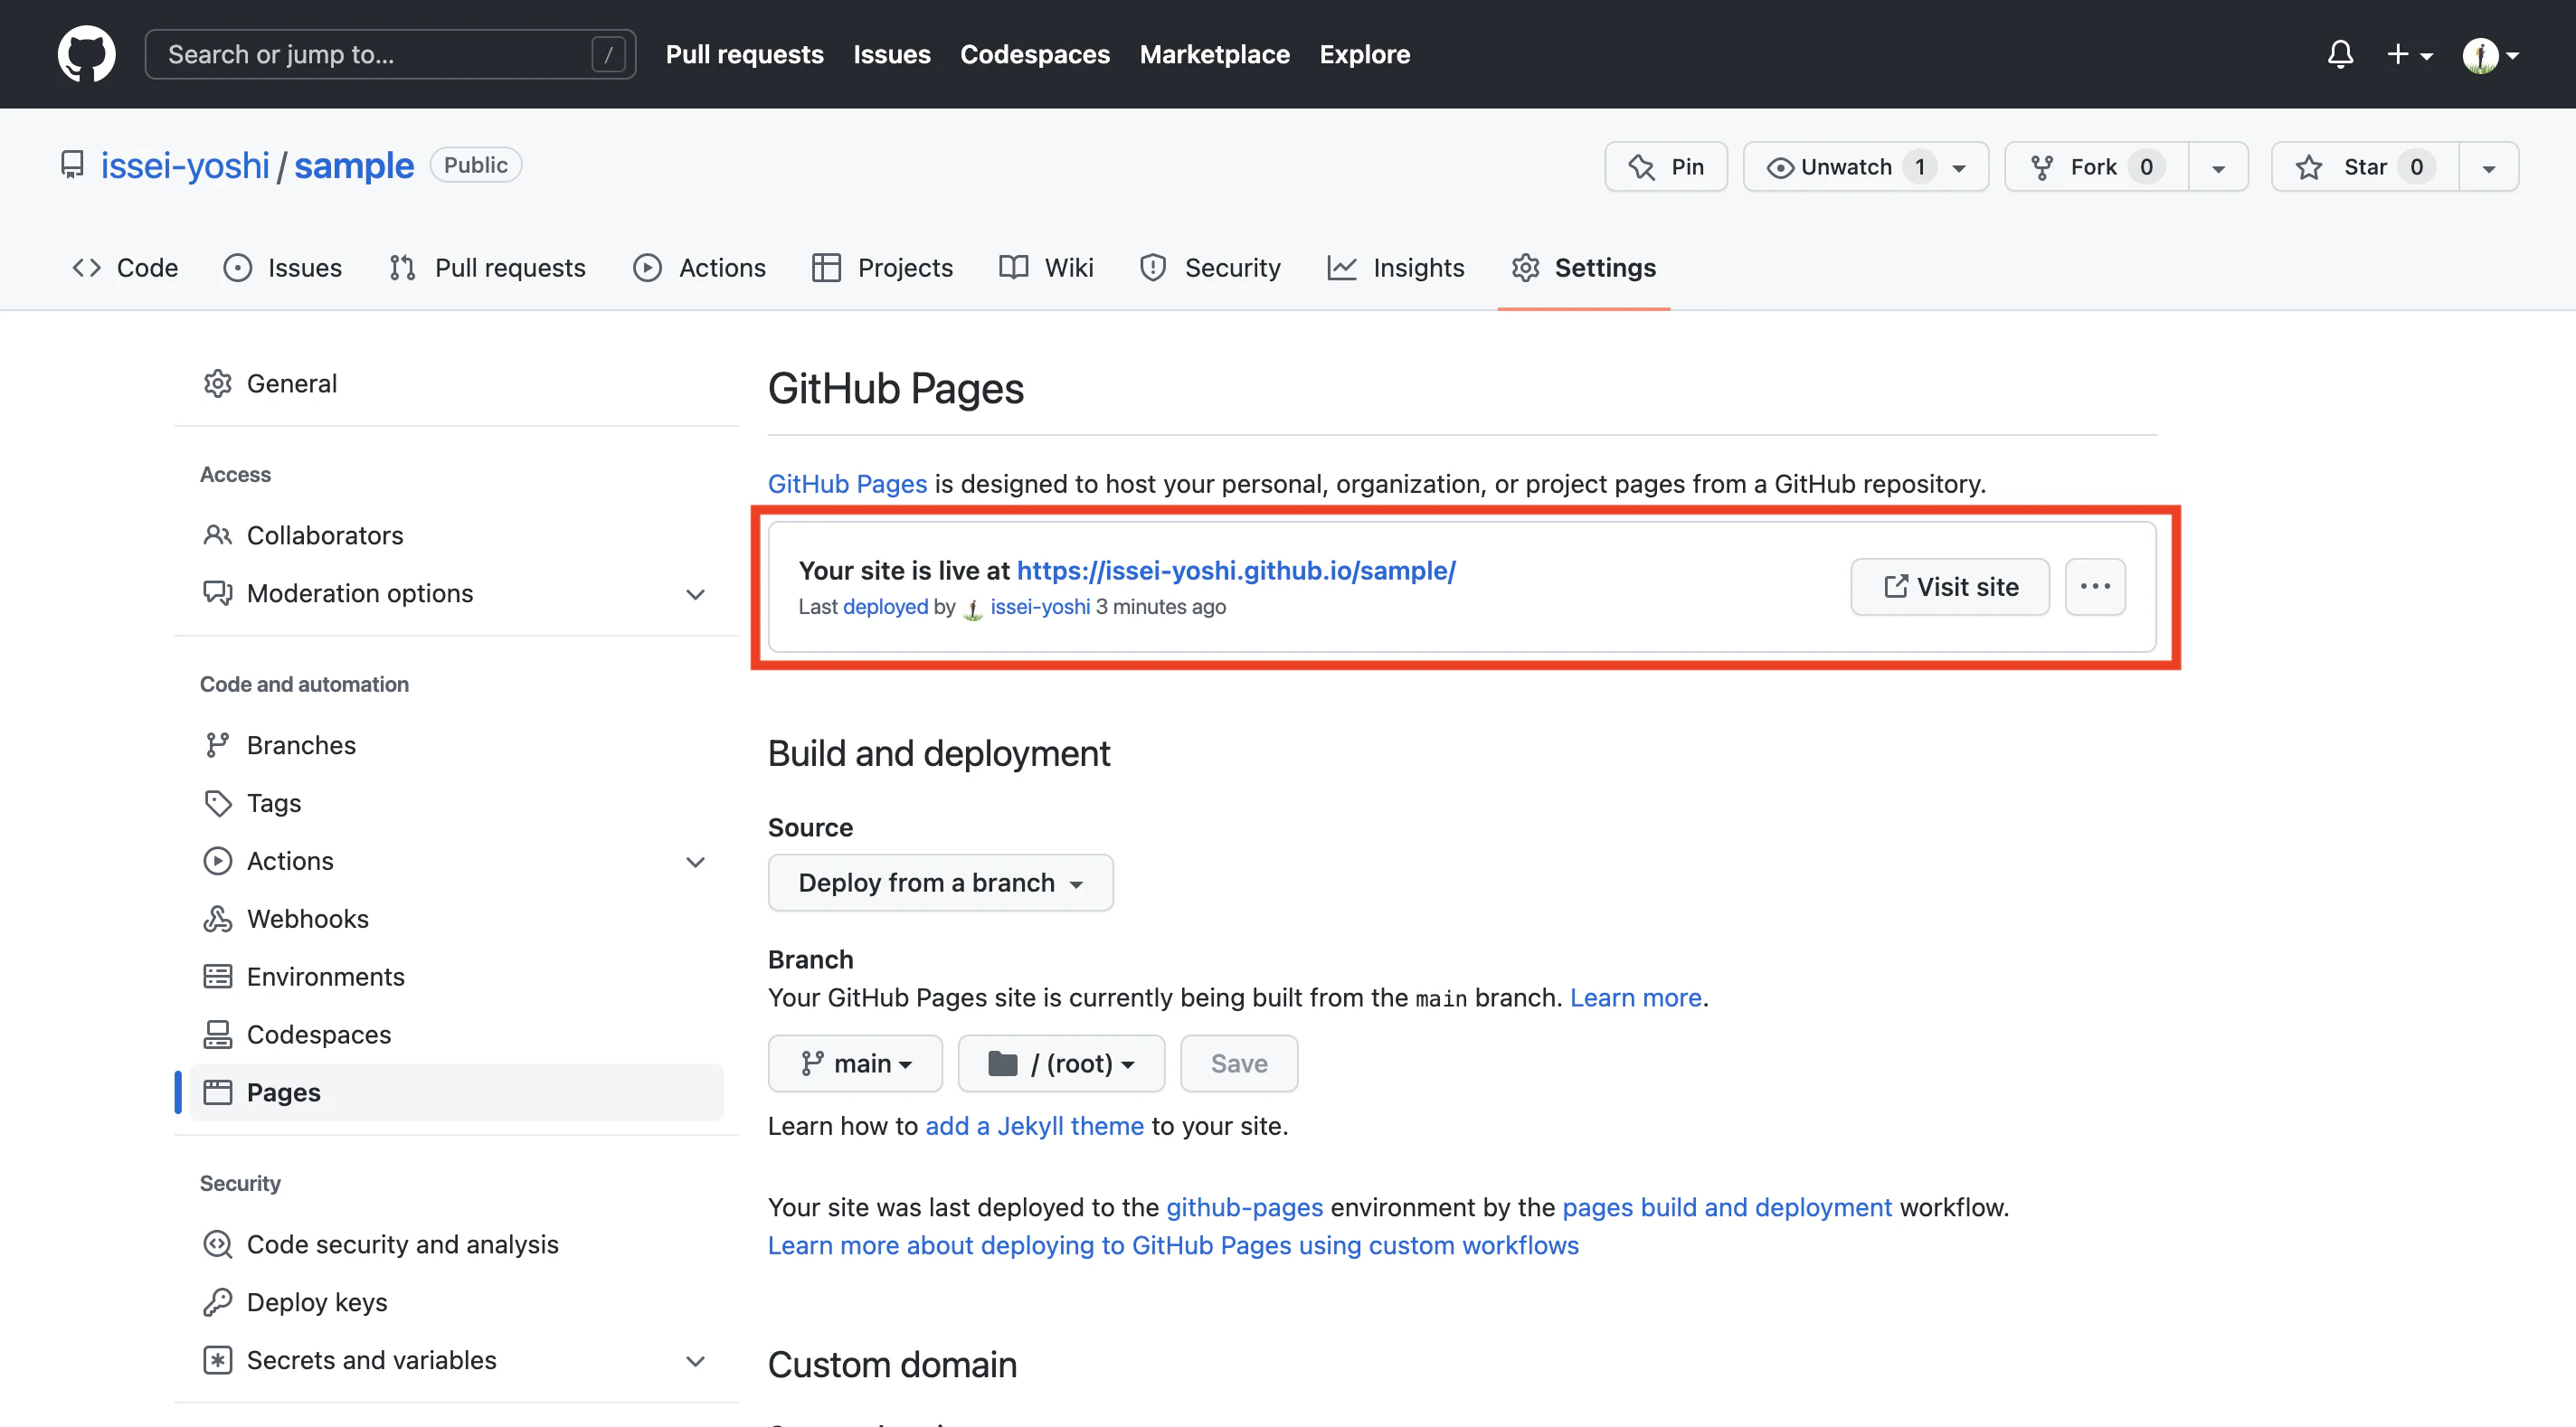Open Deploy keys in sidebar
The image size is (2576, 1427).
(316, 1302)
